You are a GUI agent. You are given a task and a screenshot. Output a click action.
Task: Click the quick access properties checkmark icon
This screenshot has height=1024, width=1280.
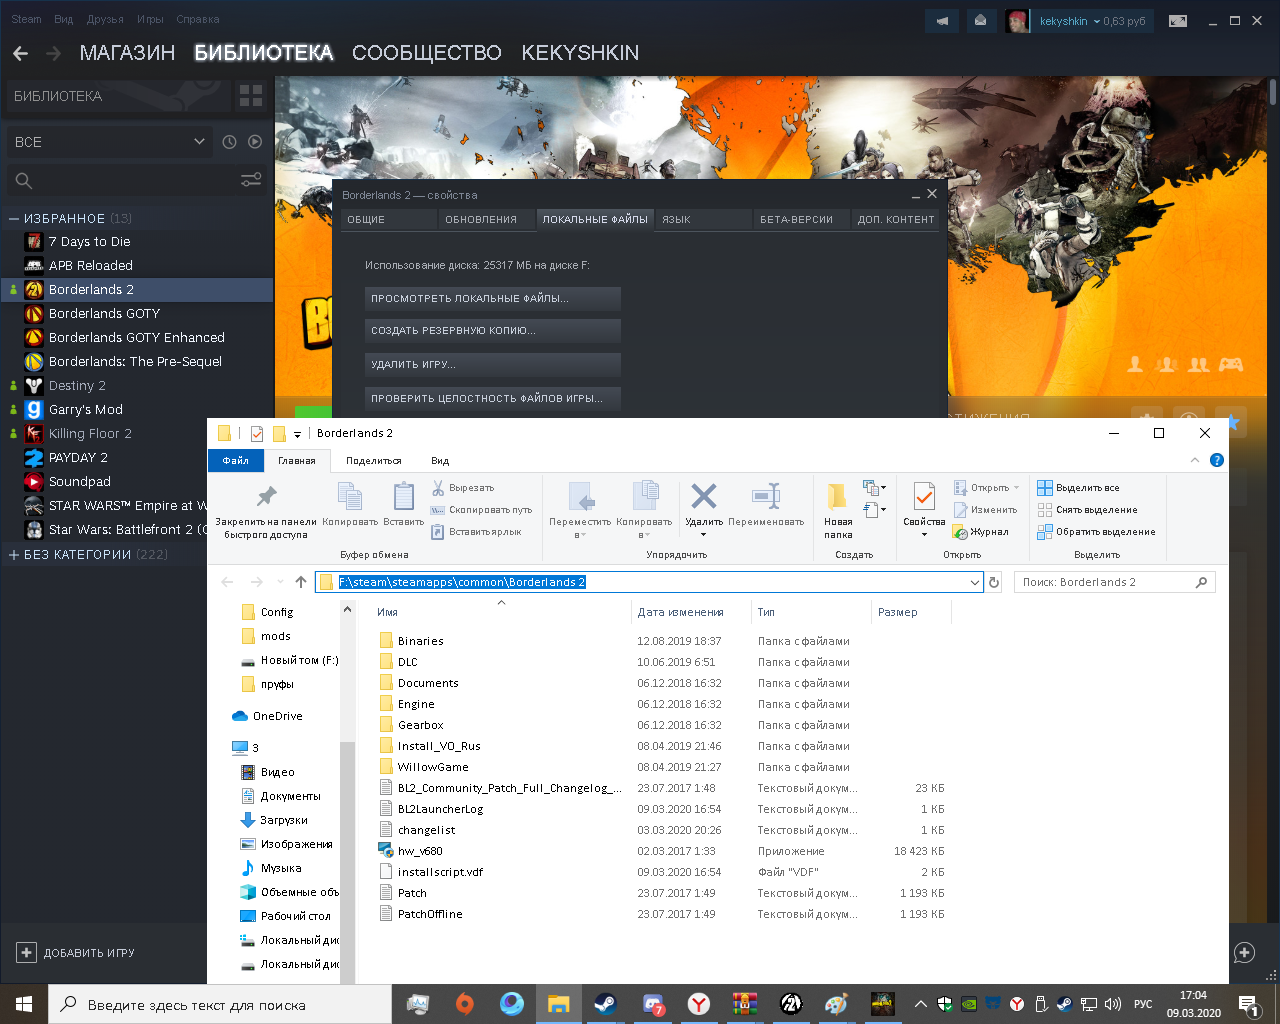[257, 433]
